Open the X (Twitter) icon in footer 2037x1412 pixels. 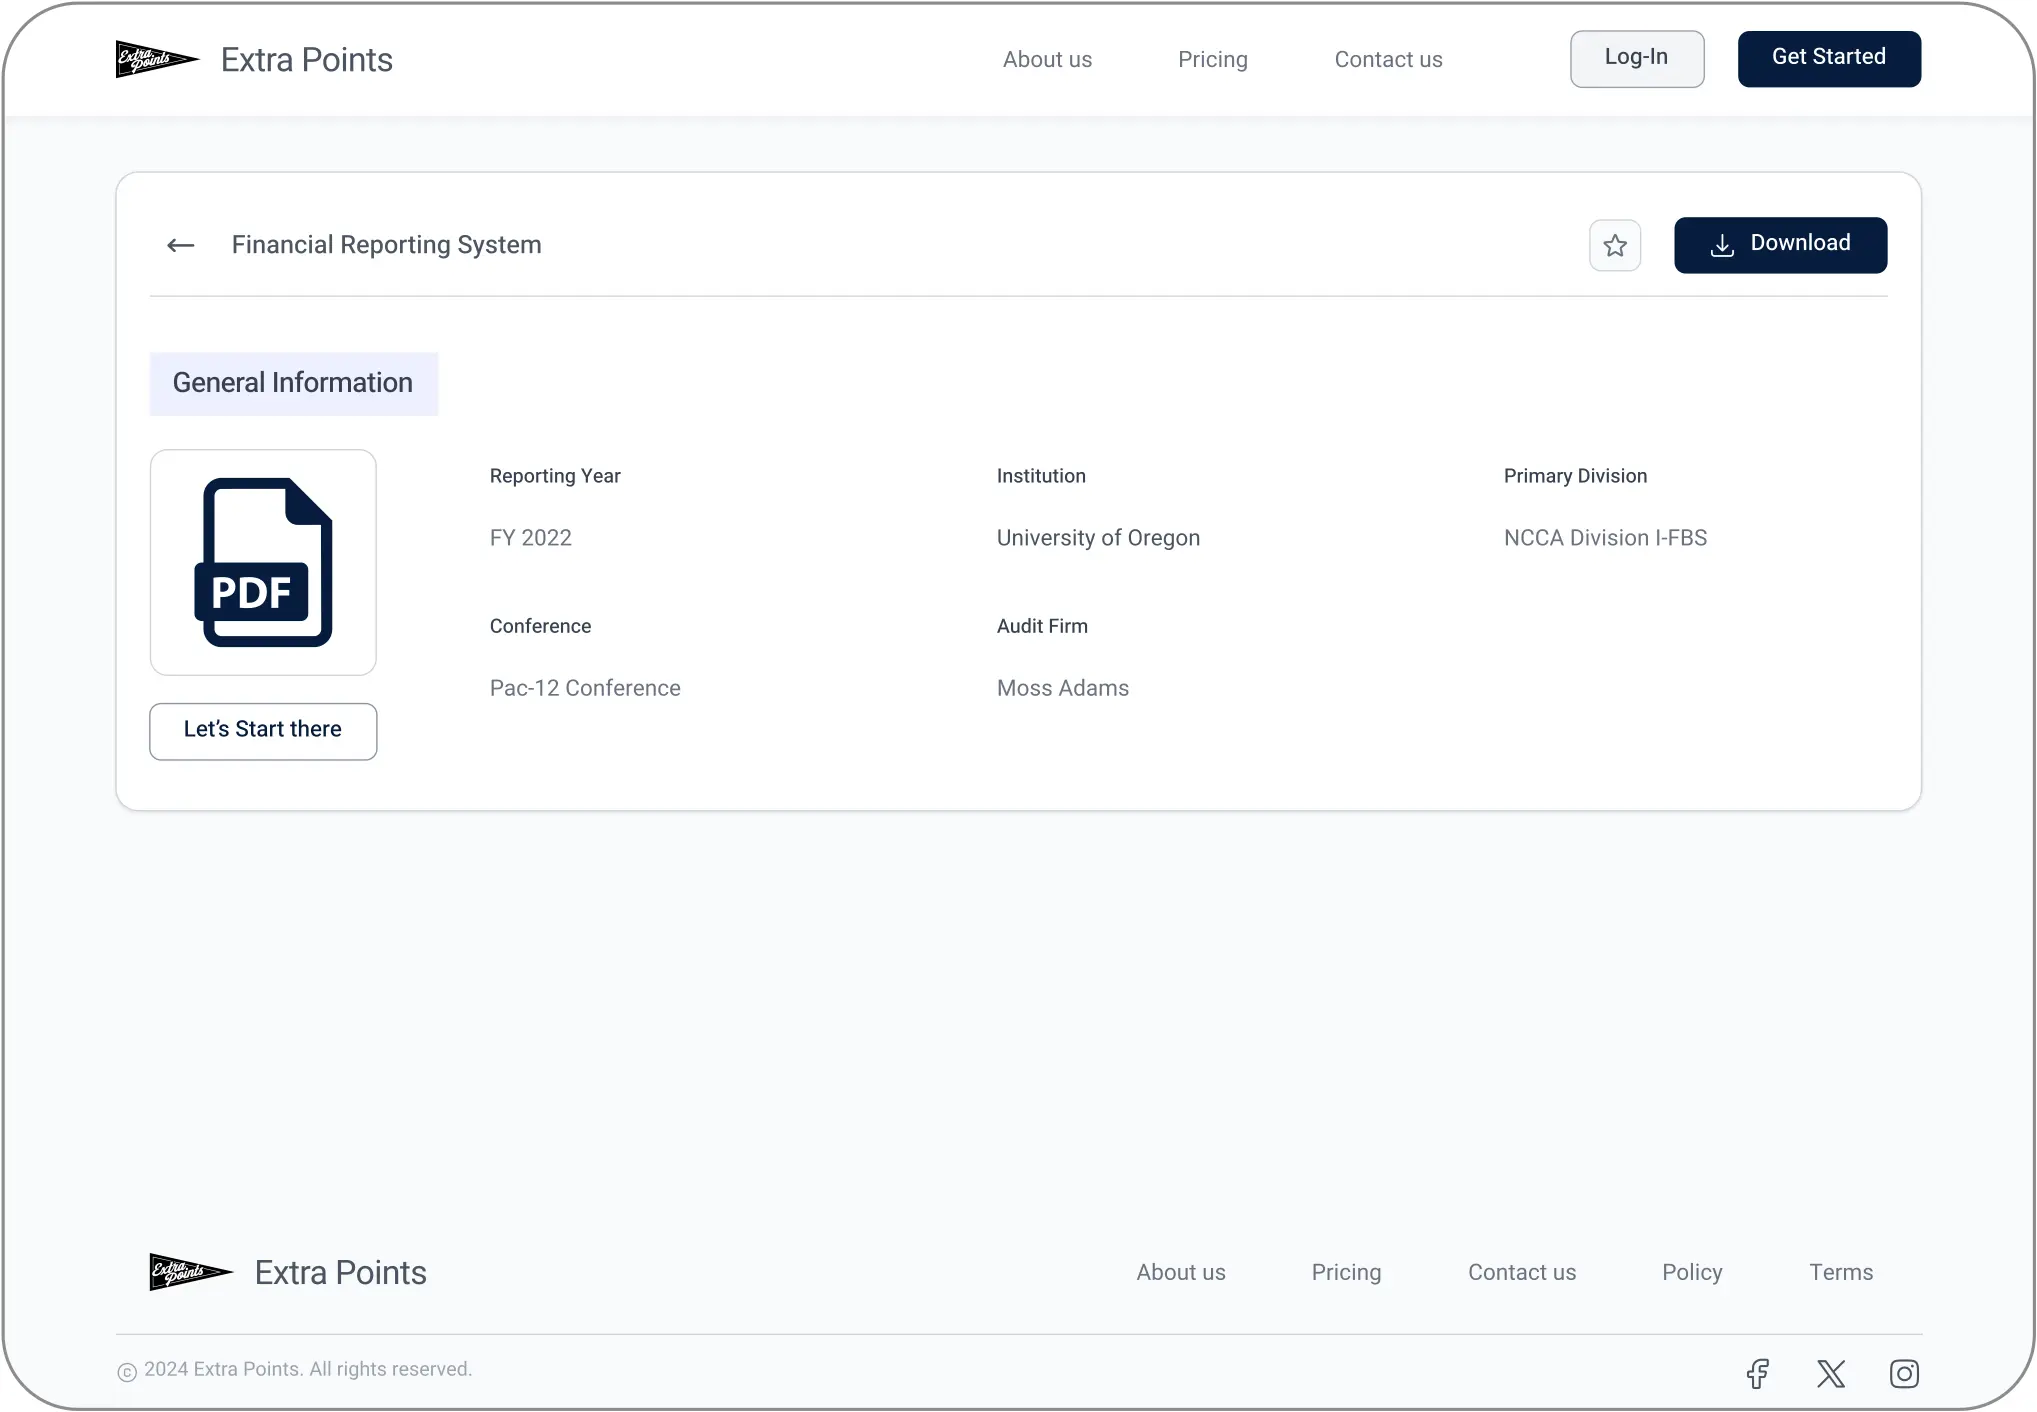[1830, 1373]
